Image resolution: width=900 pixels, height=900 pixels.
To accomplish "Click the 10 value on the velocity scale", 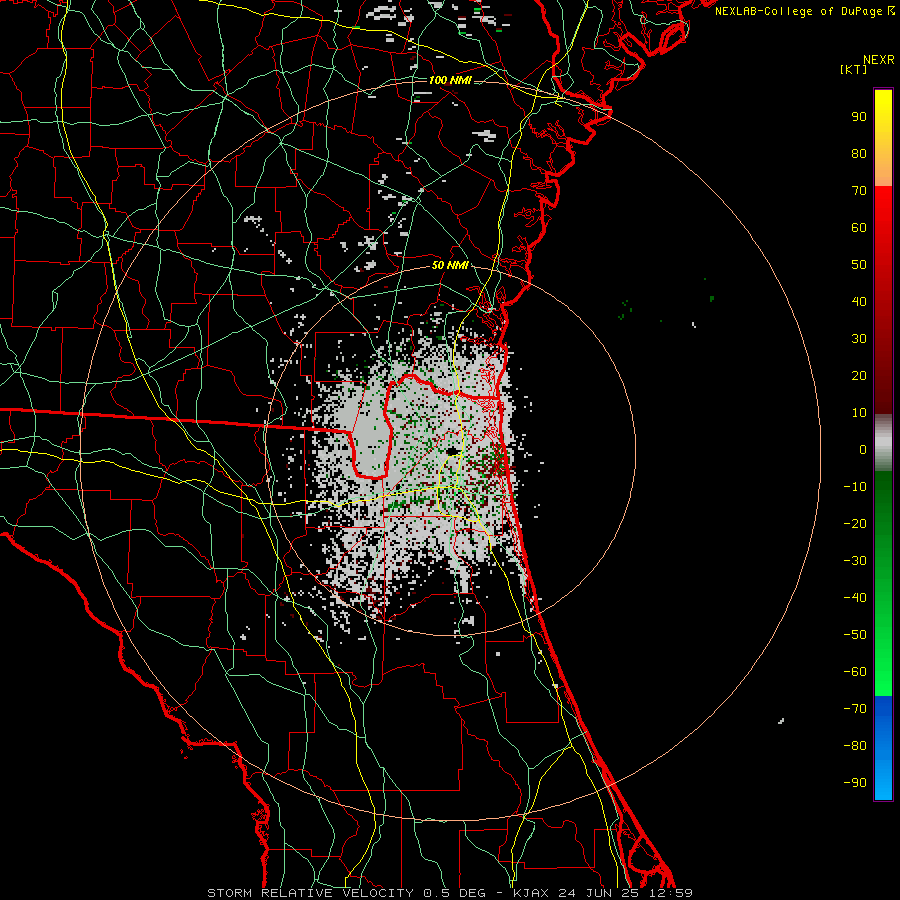I will 859,413.
